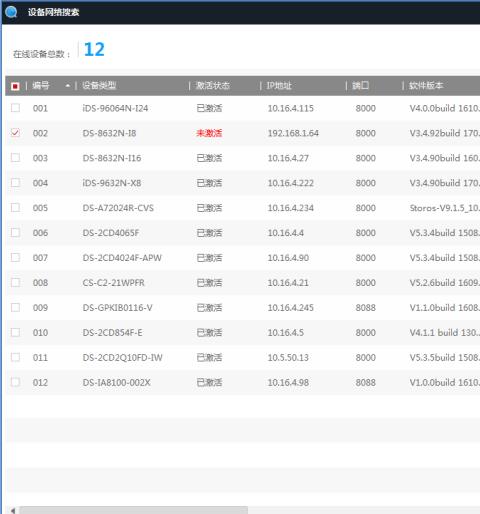The height and width of the screenshot is (514, 480).
Task: Sort table by 设备类型 column header
Action: [99, 86]
